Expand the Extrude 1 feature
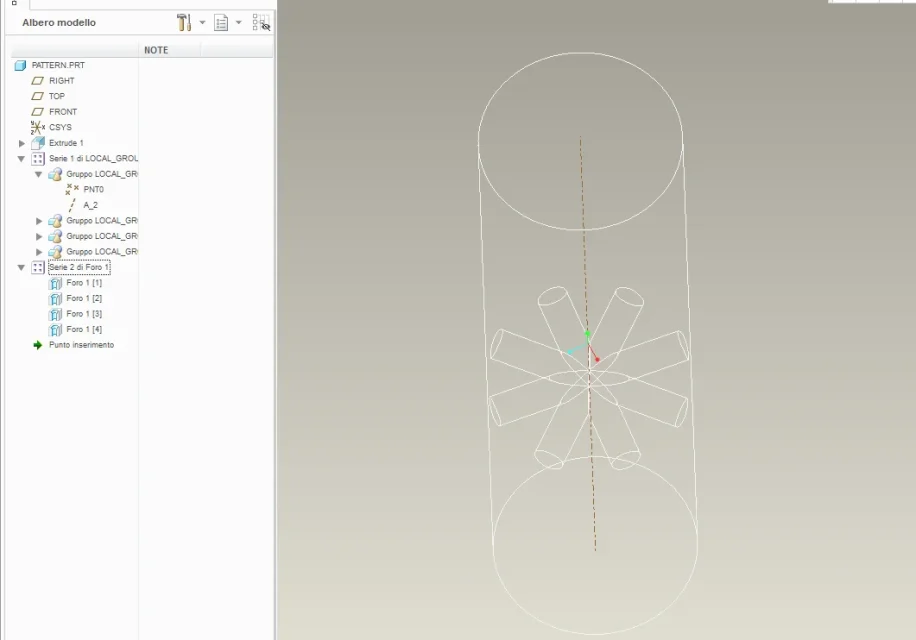The image size is (916, 640). point(22,143)
